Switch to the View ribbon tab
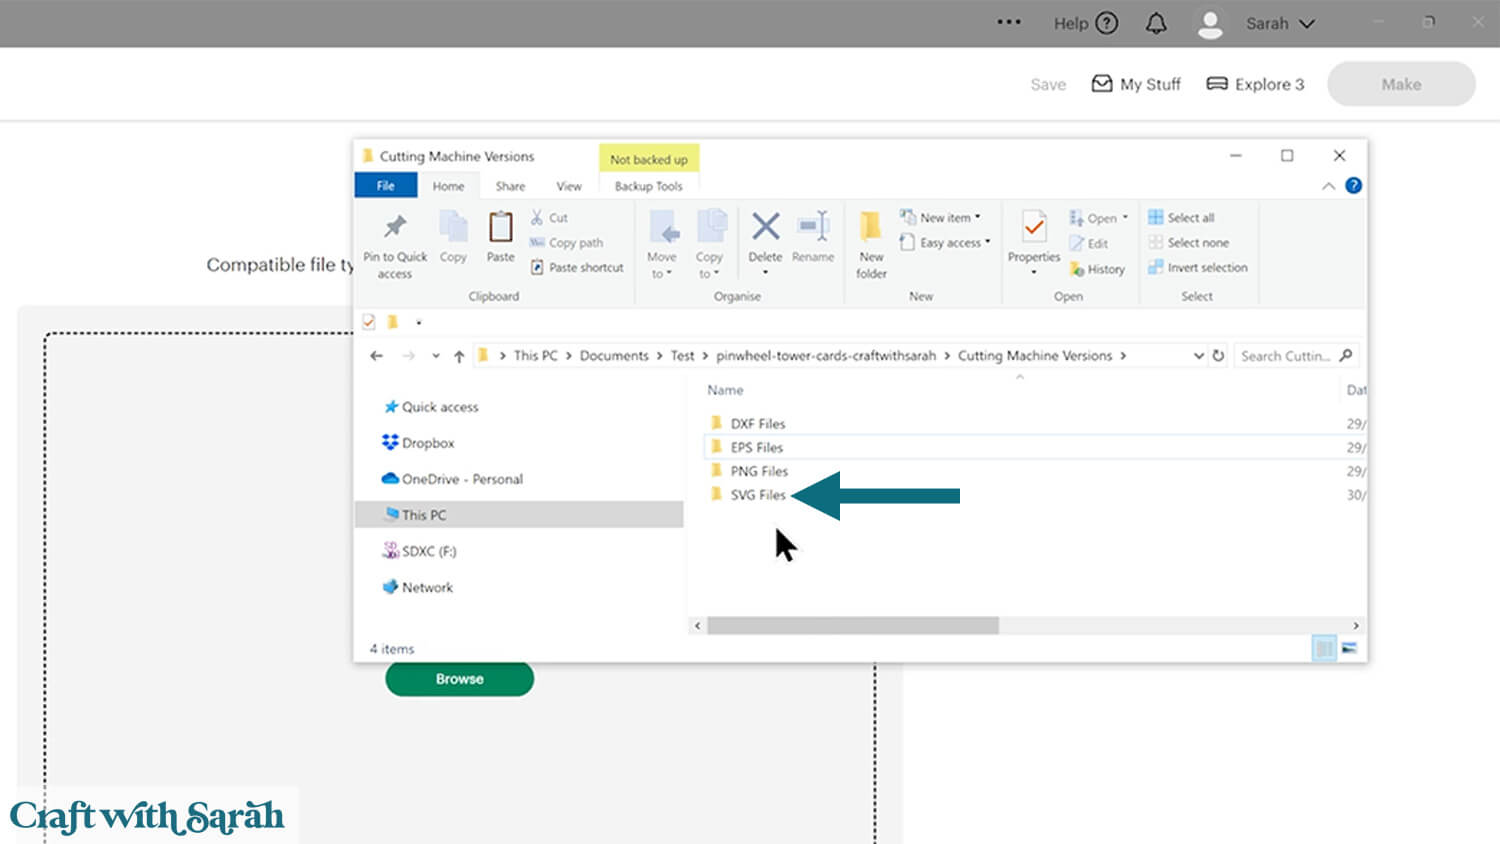Viewport: 1500px width, 844px height. (x=568, y=186)
